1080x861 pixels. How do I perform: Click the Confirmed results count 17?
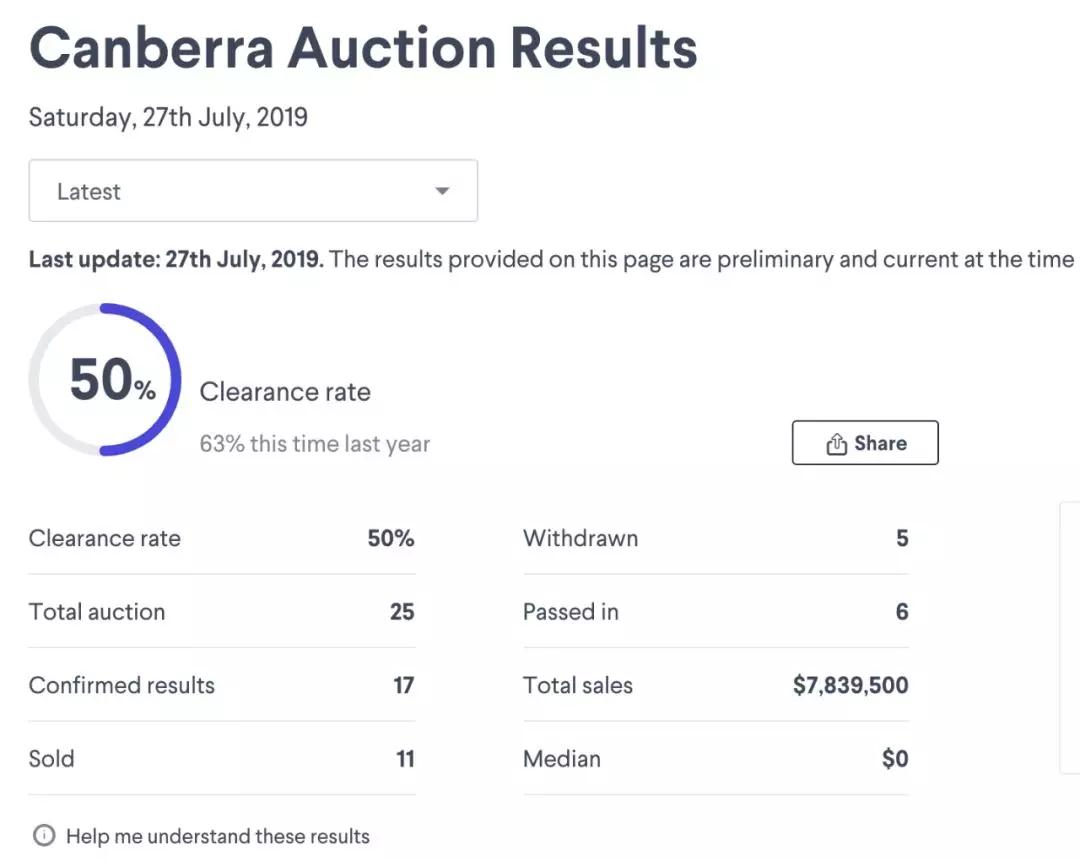coord(404,685)
